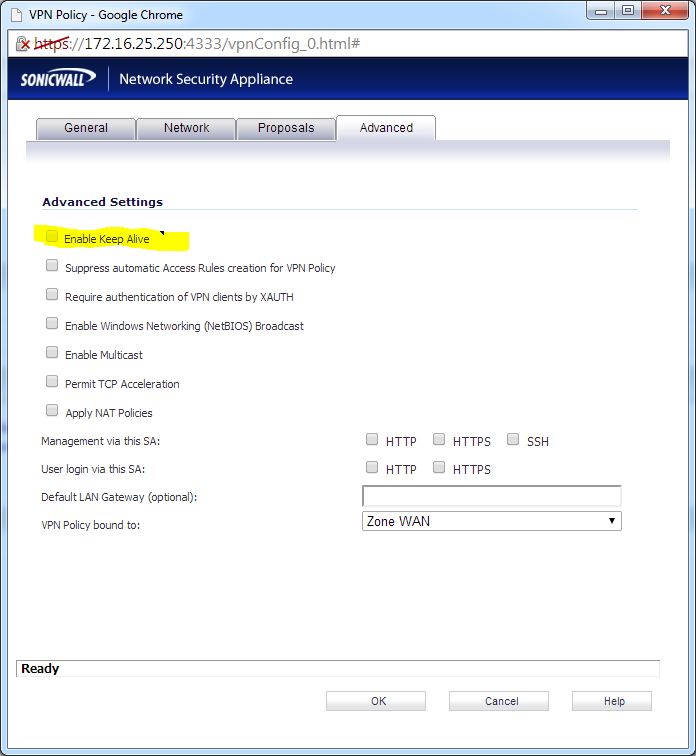696x756 pixels.
Task: Click the SonicWall logo in header
Action: pos(58,79)
